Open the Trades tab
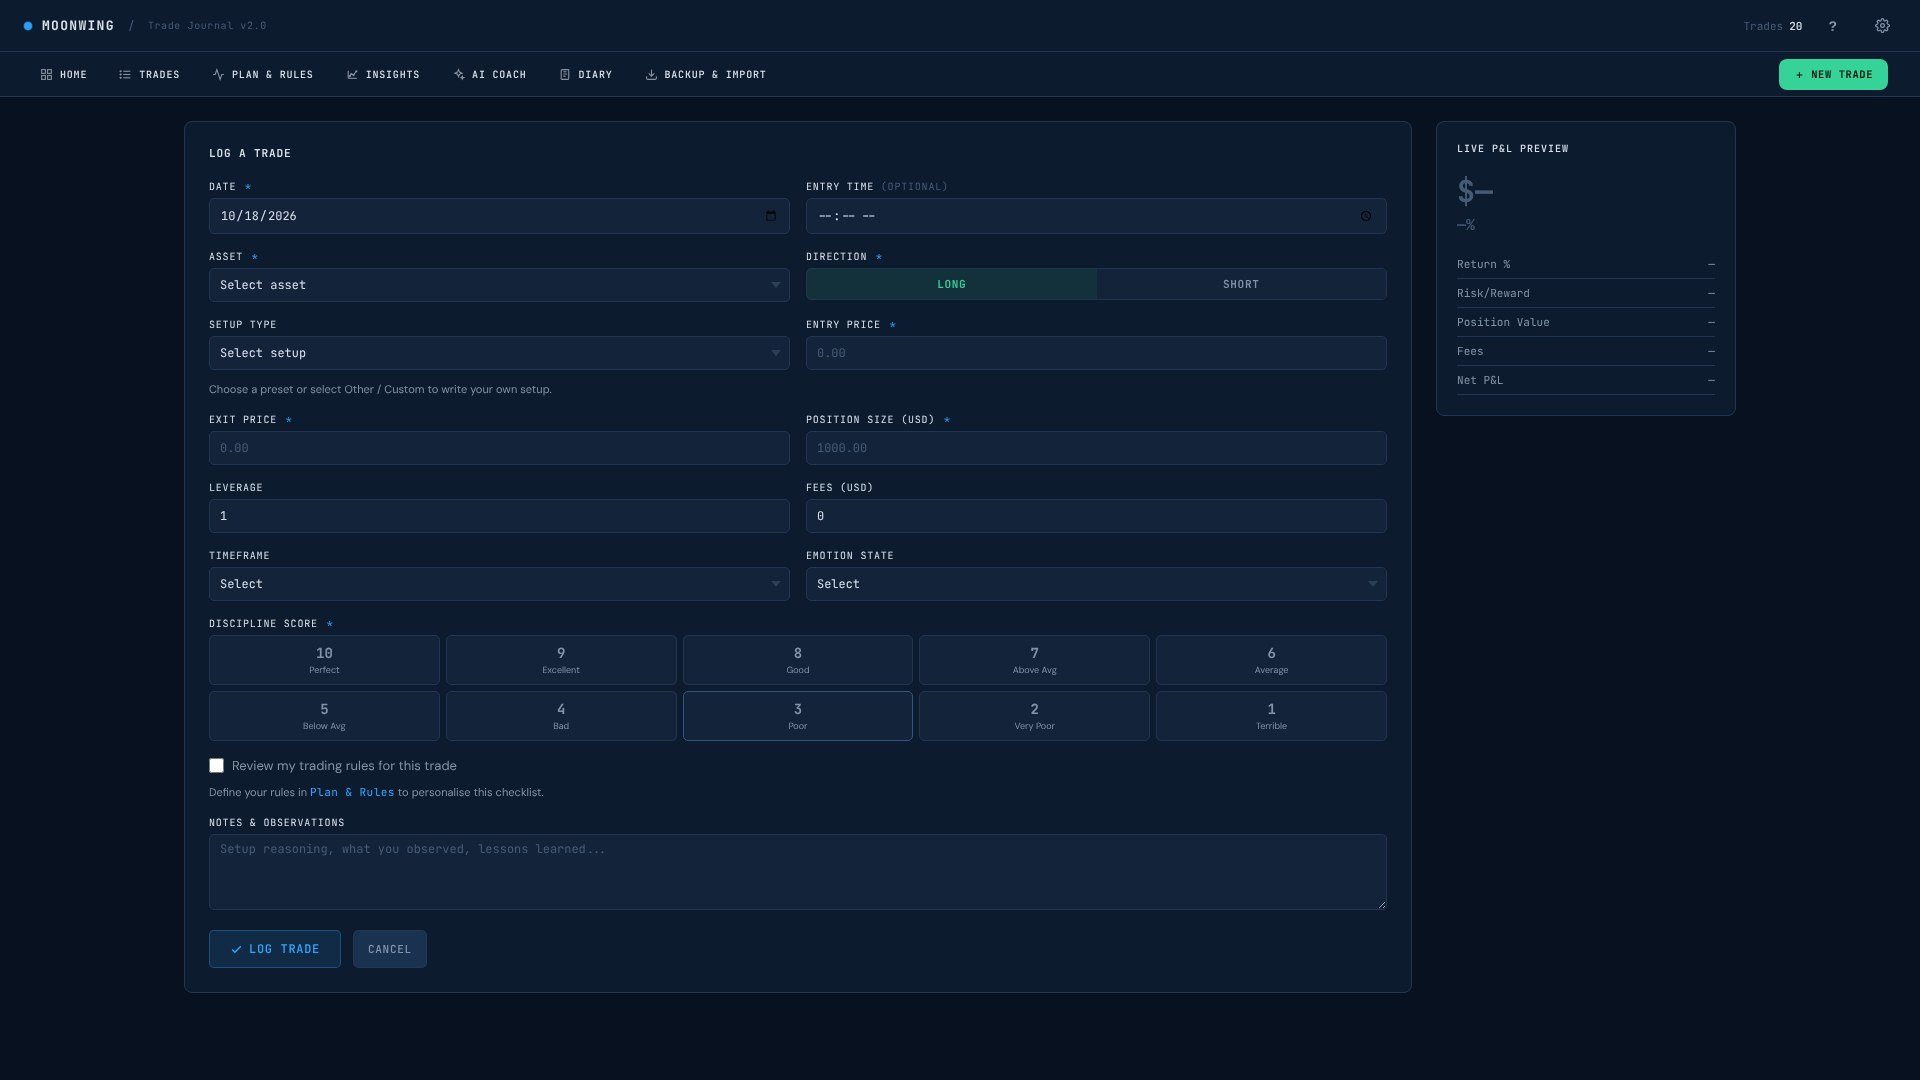 click(149, 75)
